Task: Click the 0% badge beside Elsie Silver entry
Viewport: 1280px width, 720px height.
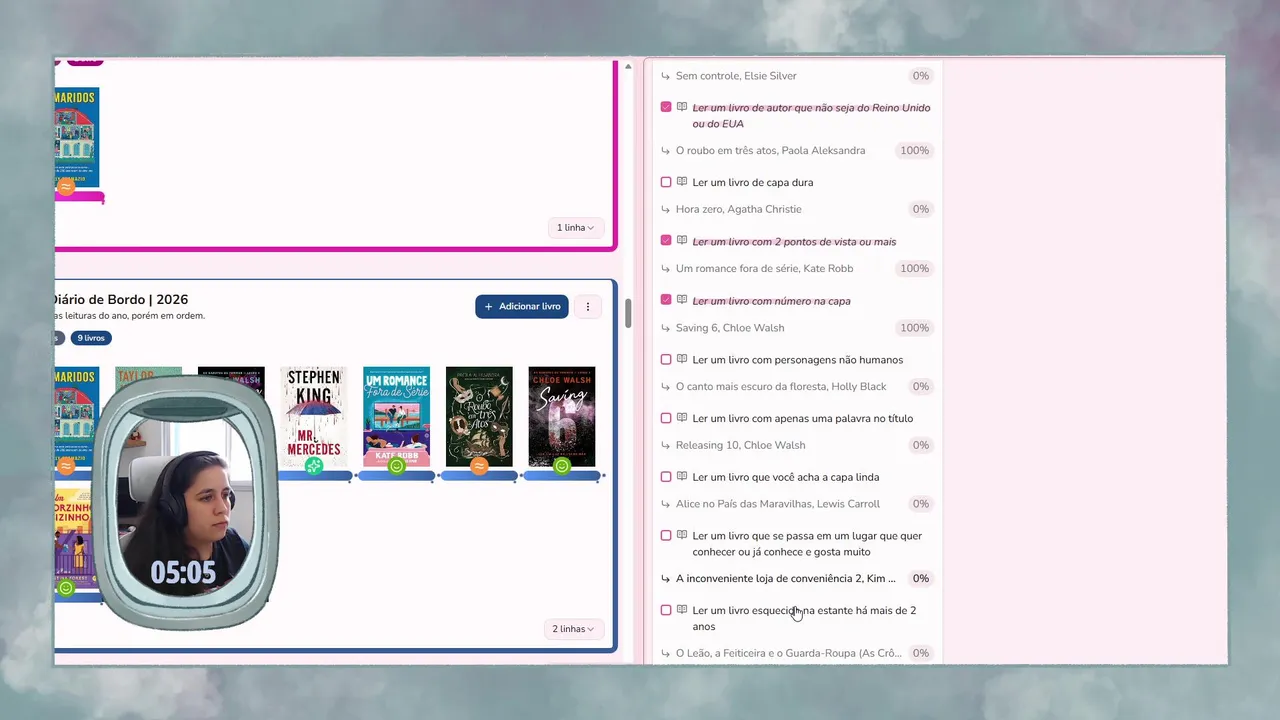Action: point(920,76)
